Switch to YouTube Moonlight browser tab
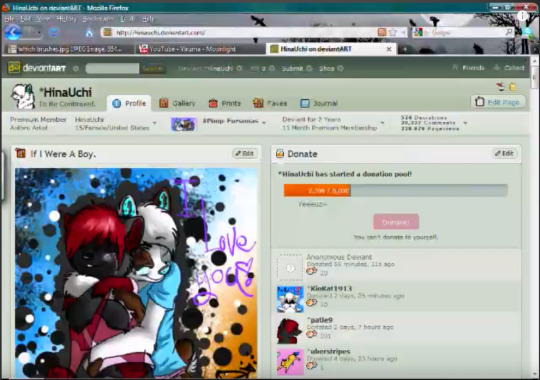The width and height of the screenshot is (540, 380). [200, 49]
